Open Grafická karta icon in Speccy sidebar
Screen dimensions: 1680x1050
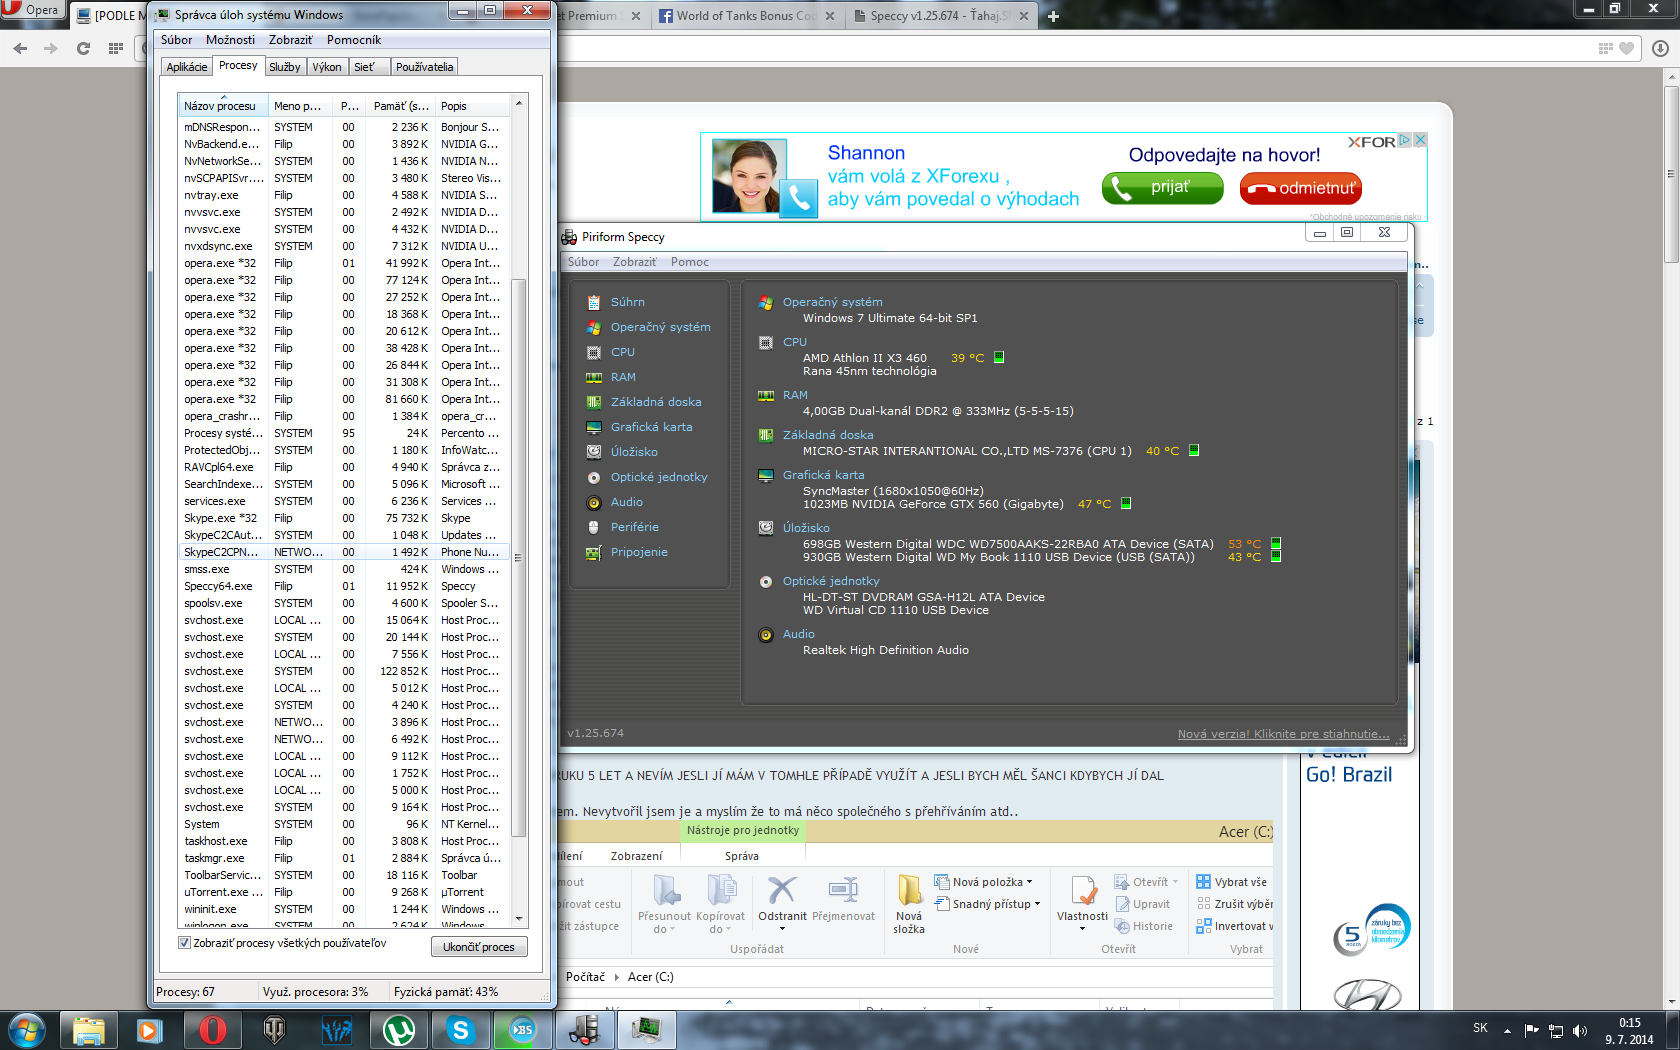pyautogui.click(x=594, y=427)
